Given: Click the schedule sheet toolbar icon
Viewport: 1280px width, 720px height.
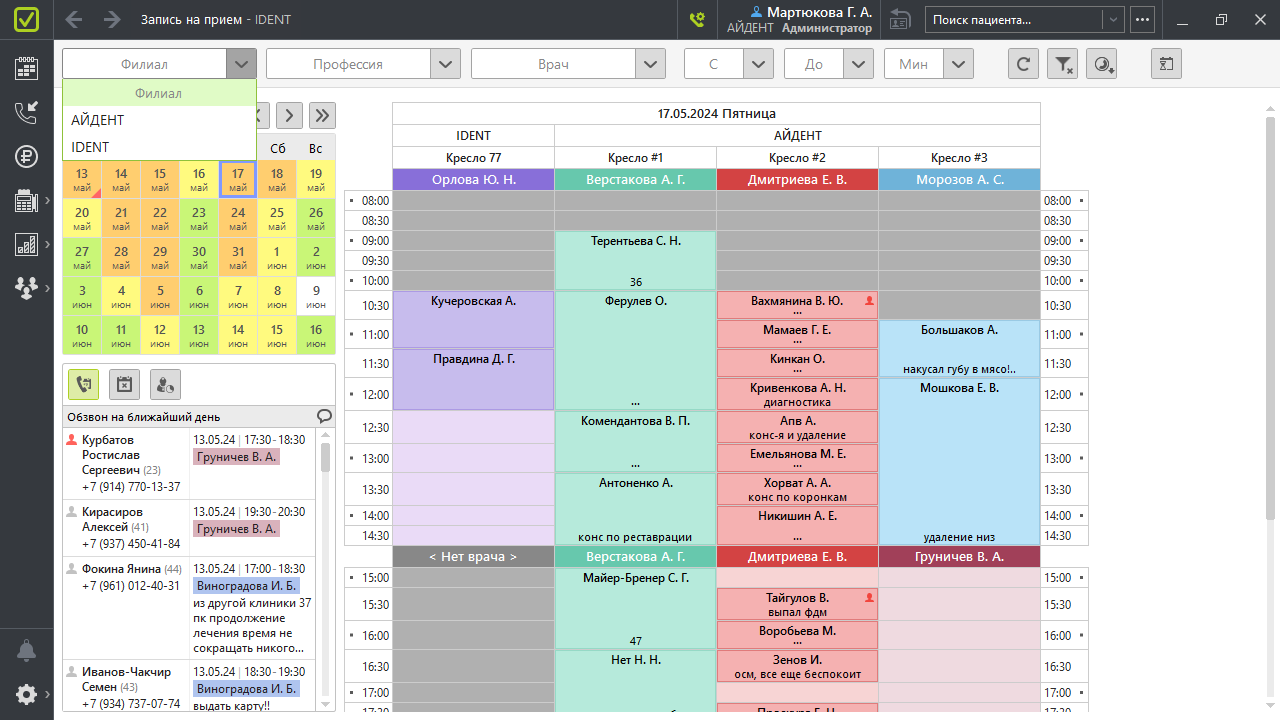Looking at the screenshot, I should [1166, 64].
